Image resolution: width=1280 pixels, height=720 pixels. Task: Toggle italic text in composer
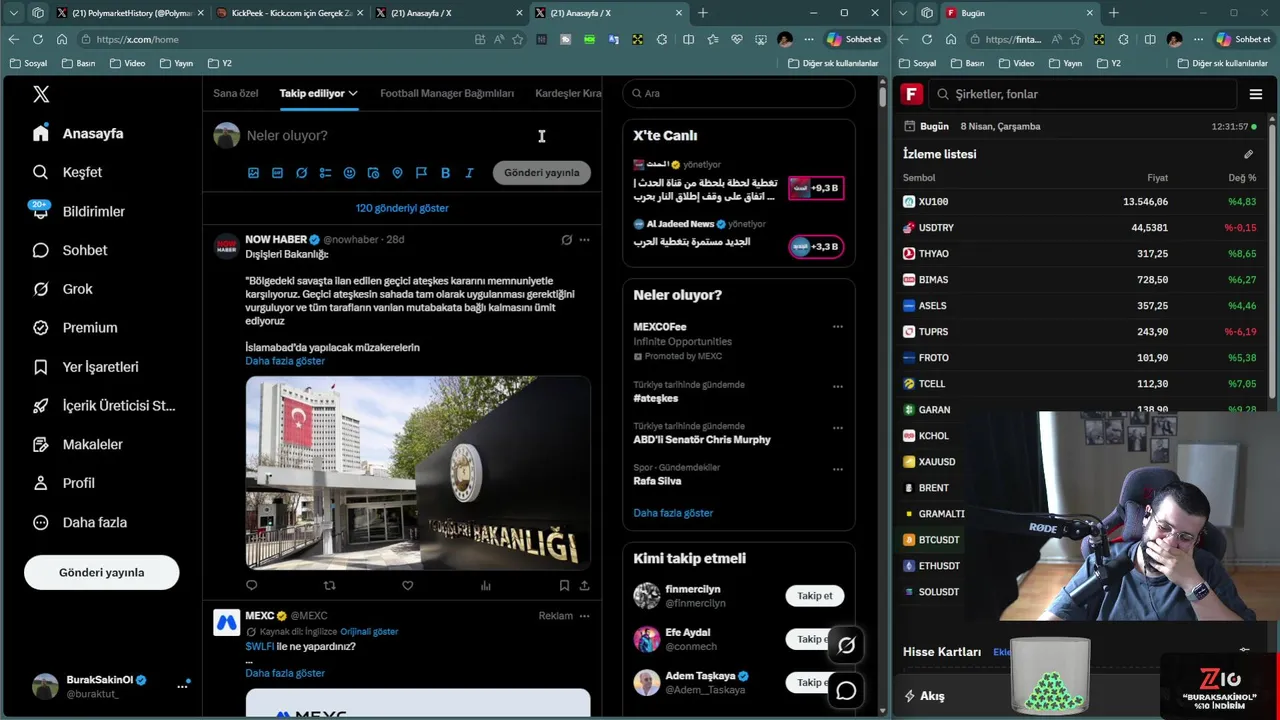469,173
